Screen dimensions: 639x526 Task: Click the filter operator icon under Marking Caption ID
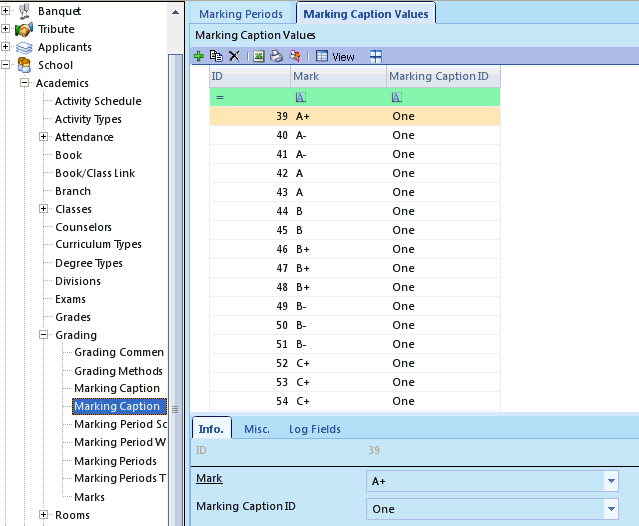(x=397, y=97)
